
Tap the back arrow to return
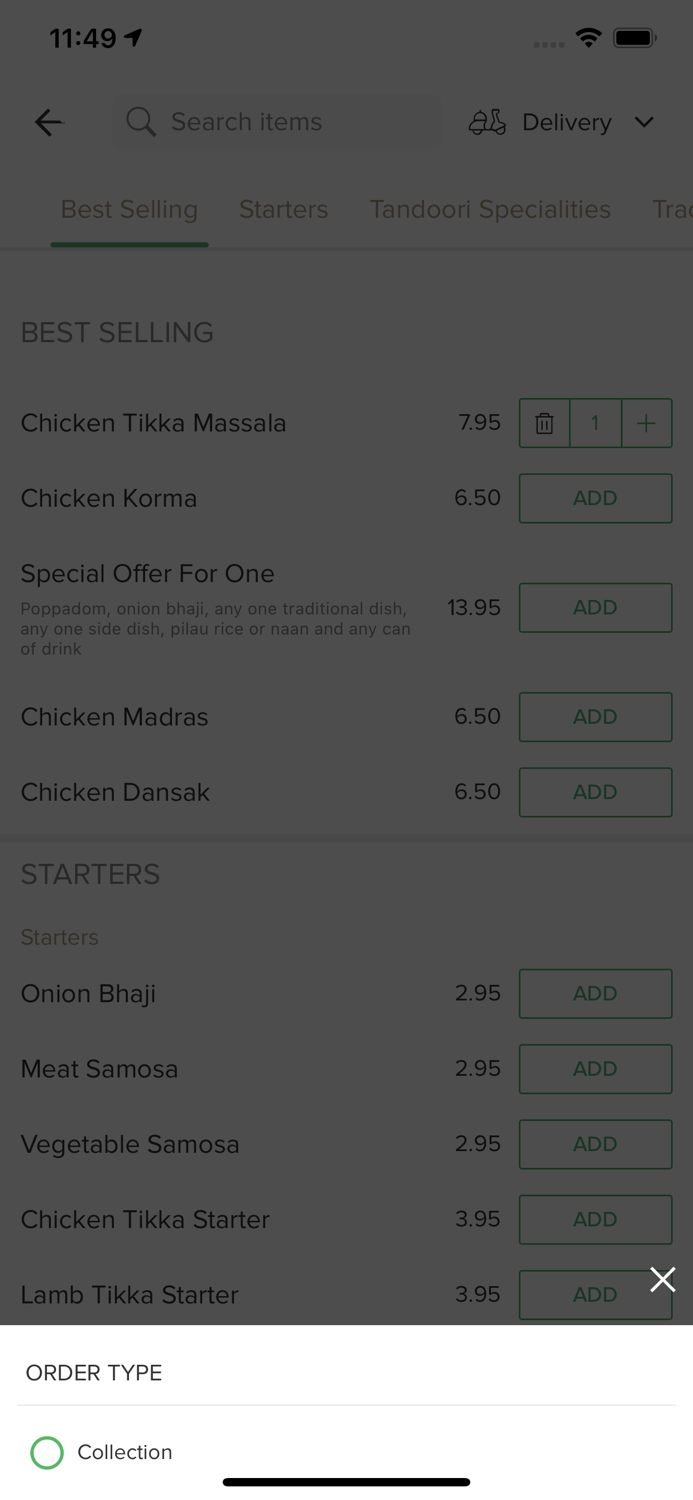(x=47, y=122)
